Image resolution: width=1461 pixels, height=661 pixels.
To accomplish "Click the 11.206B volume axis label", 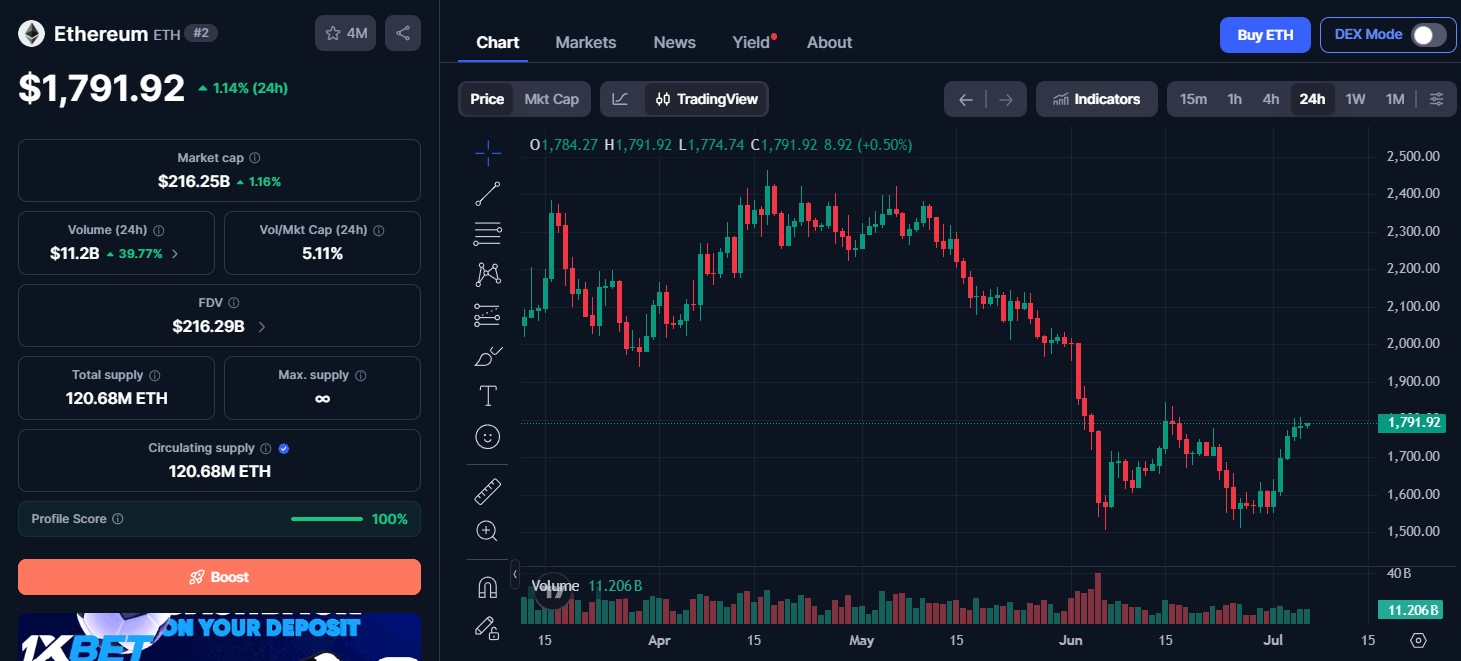I will pyautogui.click(x=1411, y=610).
